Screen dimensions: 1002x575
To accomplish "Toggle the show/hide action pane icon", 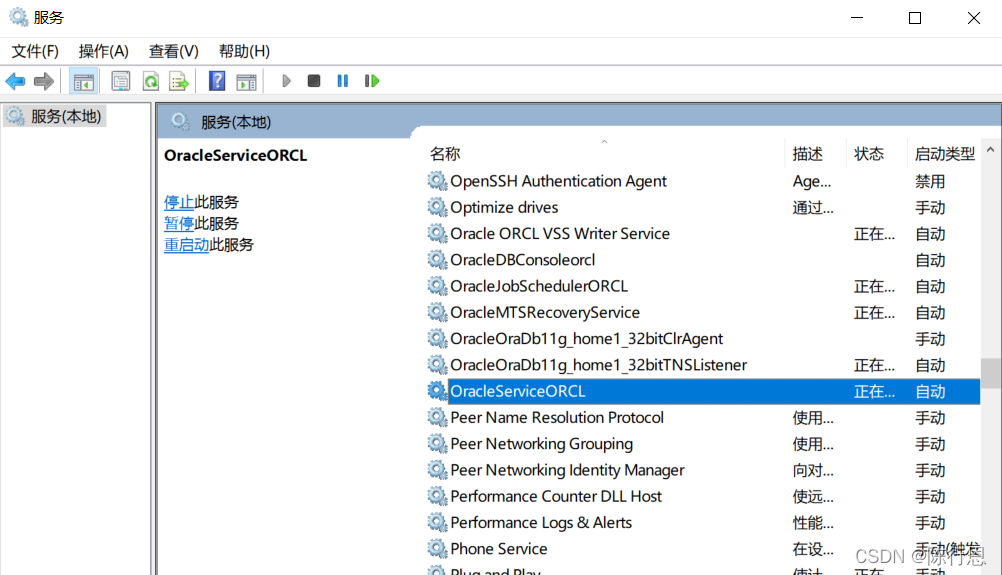I will point(246,81).
